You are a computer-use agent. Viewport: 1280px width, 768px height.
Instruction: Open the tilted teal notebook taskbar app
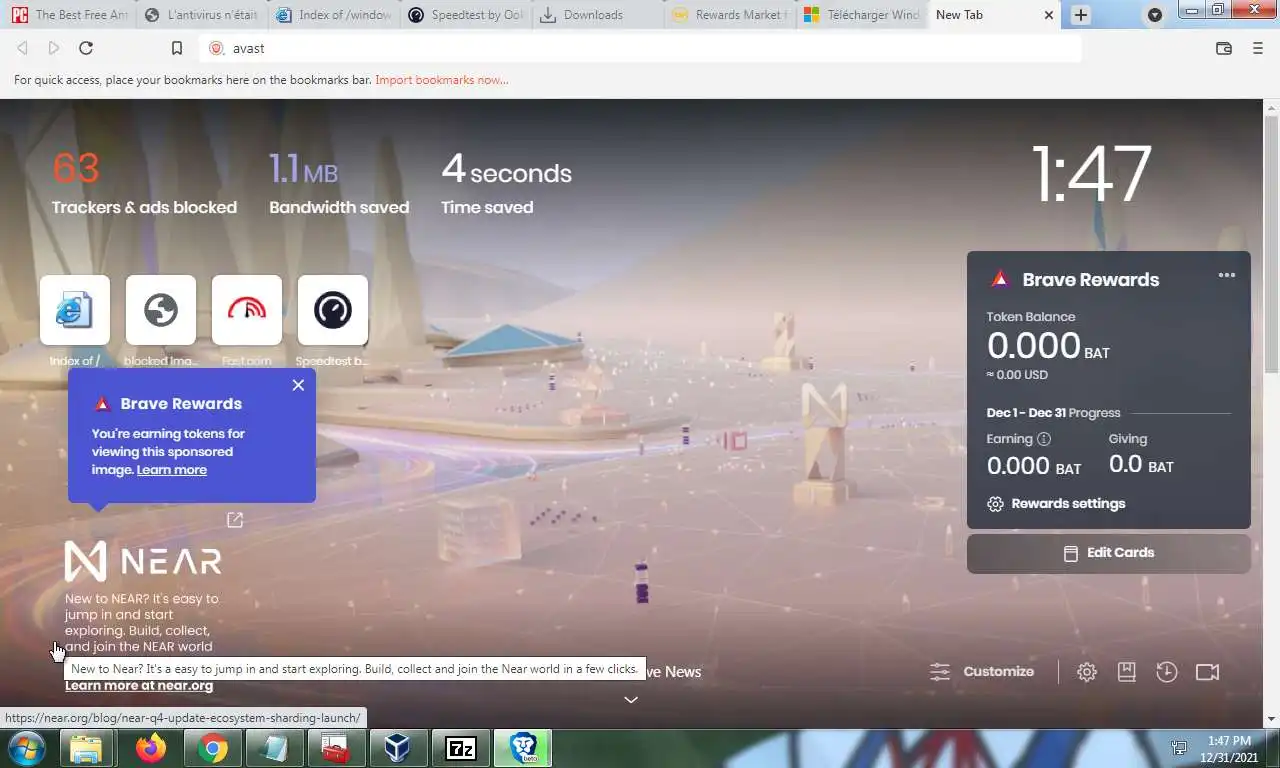[x=274, y=748]
